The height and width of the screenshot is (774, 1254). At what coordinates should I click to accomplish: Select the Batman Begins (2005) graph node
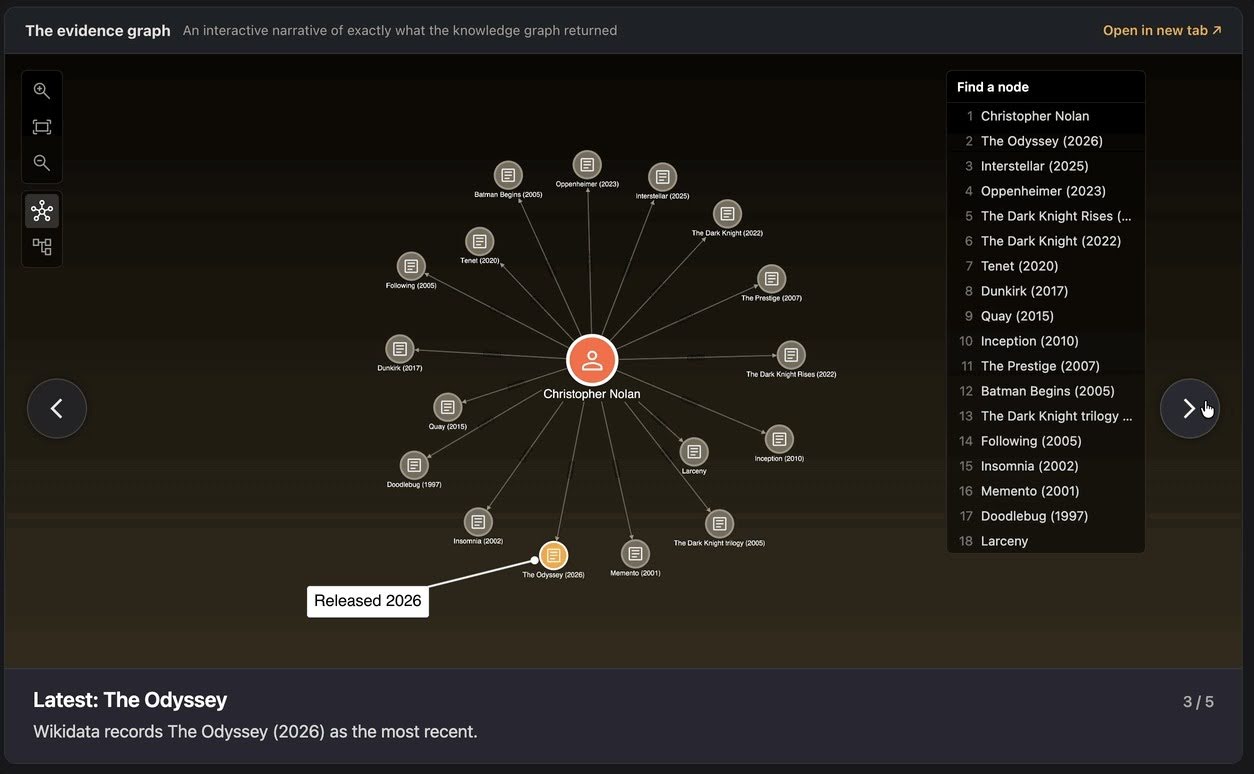[x=508, y=176]
